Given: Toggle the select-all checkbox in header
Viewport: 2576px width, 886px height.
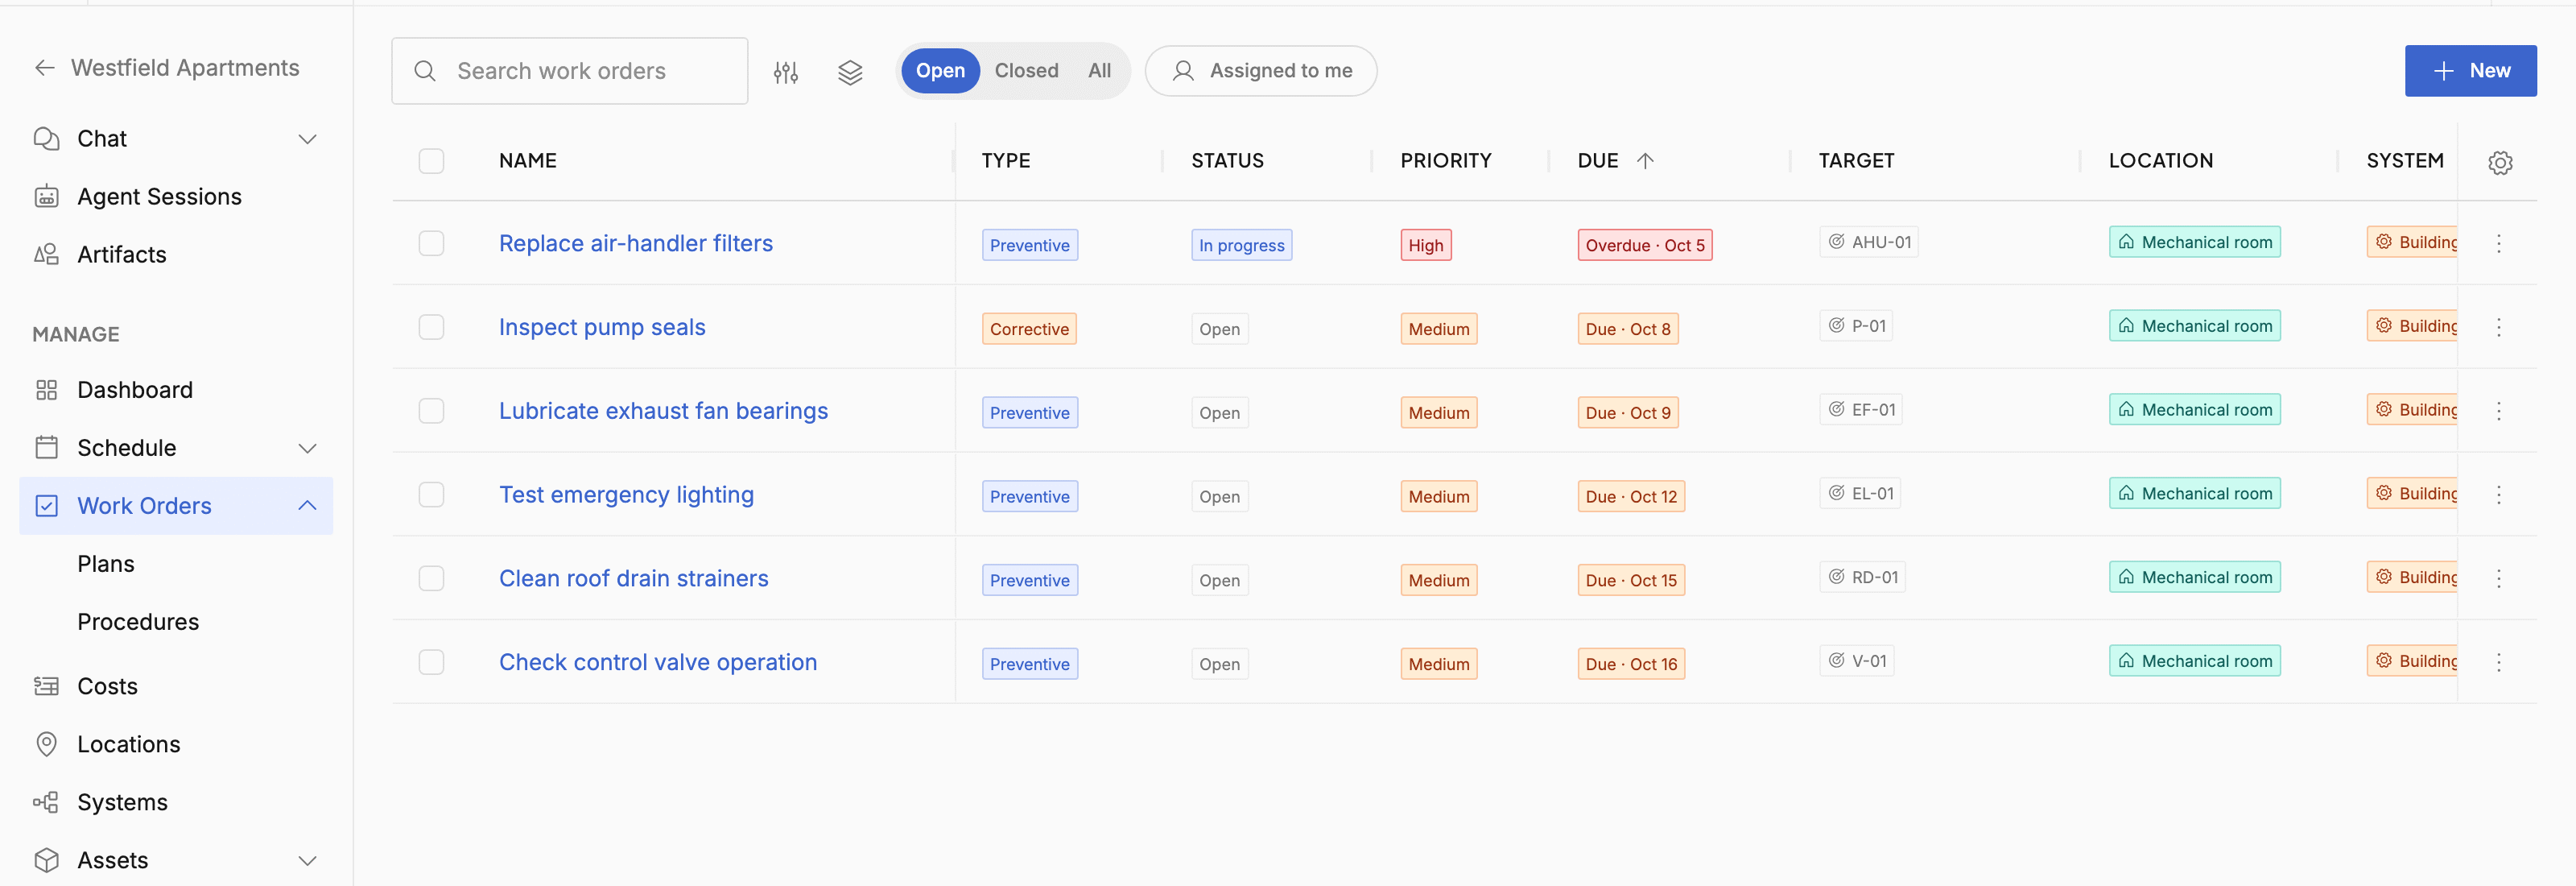Looking at the screenshot, I should [x=431, y=161].
